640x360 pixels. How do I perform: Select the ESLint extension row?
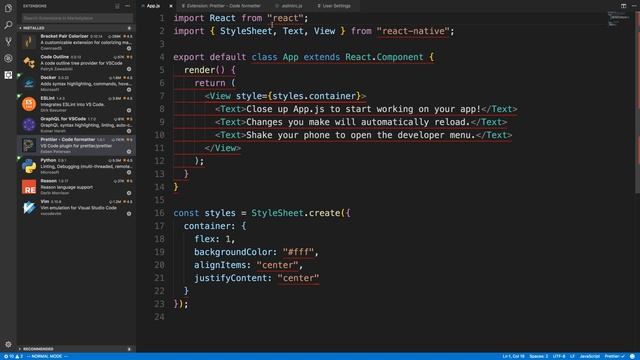pyautogui.click(x=76, y=104)
